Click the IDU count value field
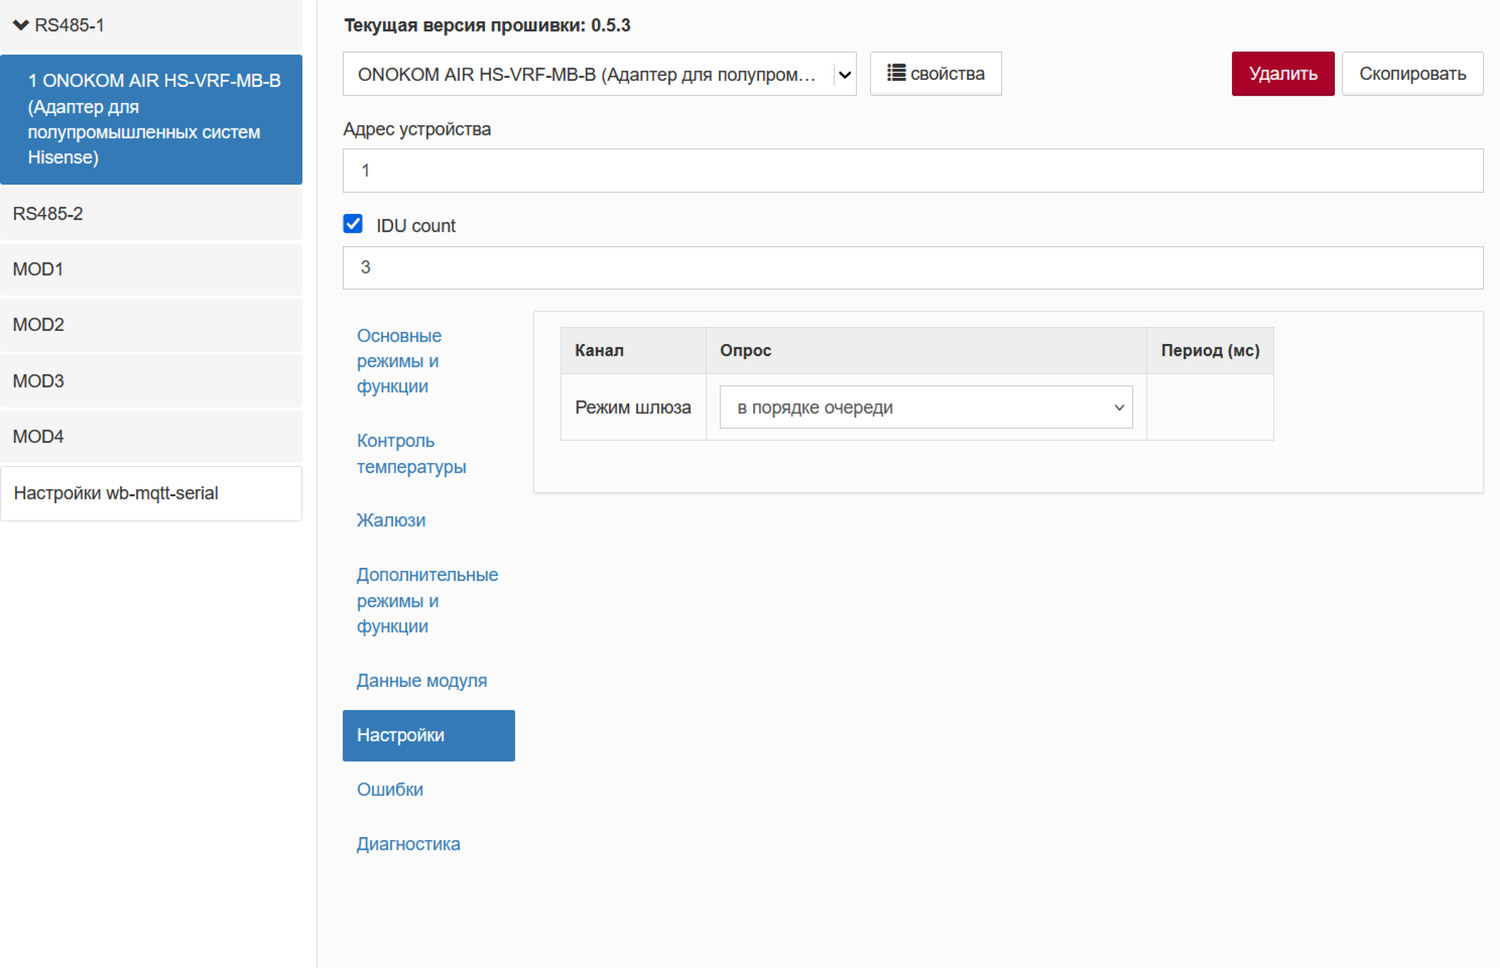The image size is (1500, 968). (x=912, y=268)
